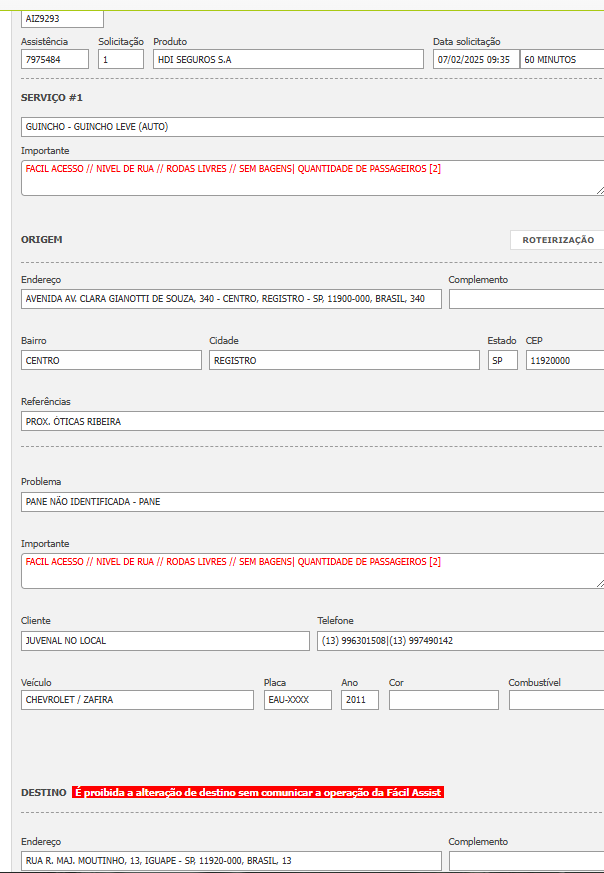Select the GUINCHO LEVE (AUTO) service field
The image size is (604, 873).
pos(310,127)
